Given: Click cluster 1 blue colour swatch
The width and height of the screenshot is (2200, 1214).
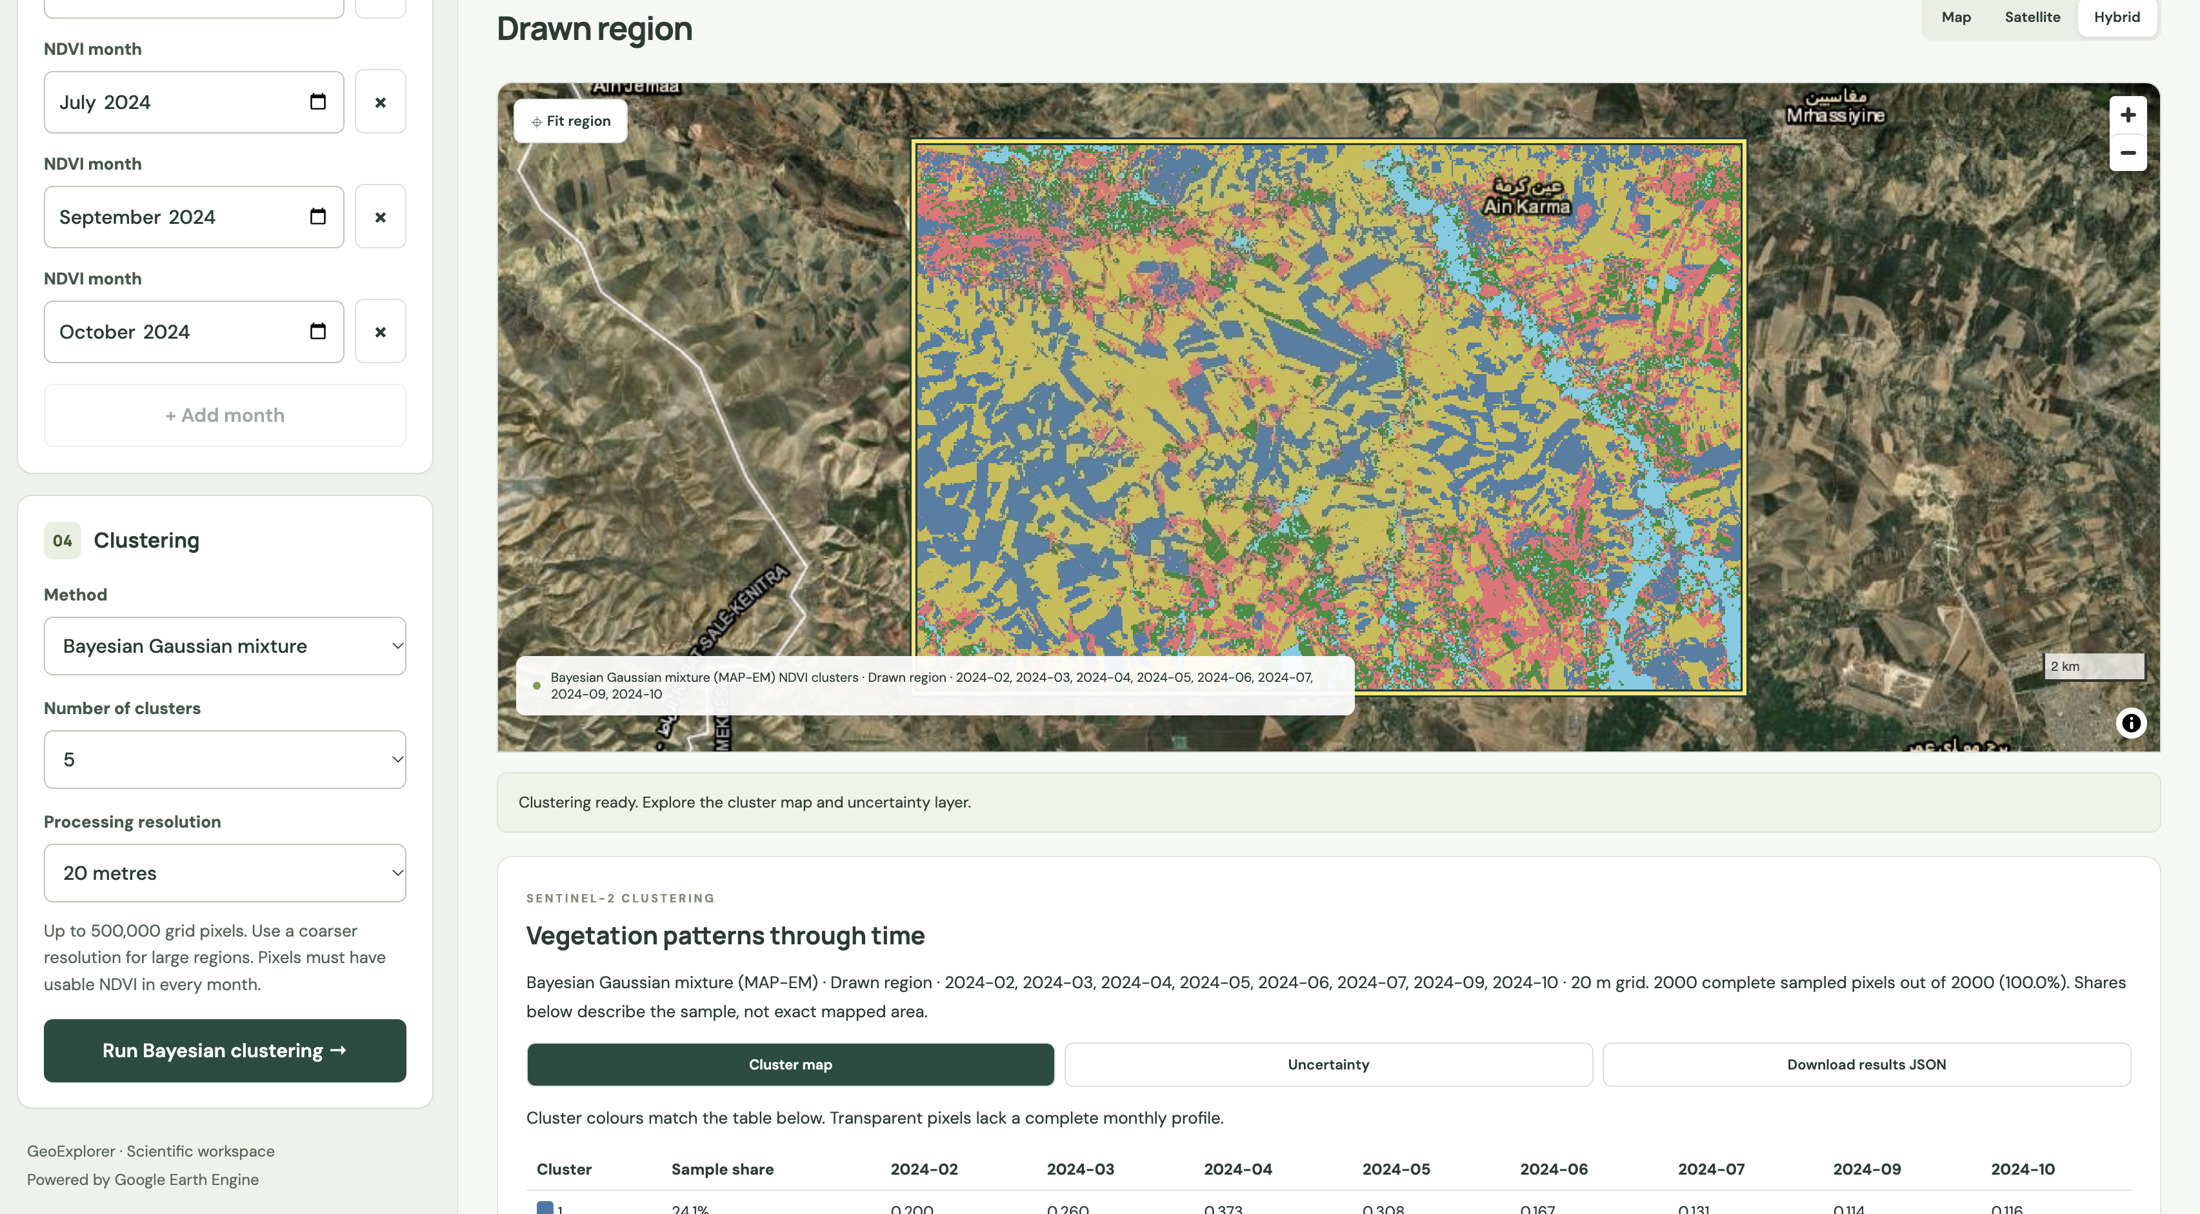Looking at the screenshot, I should point(545,1208).
